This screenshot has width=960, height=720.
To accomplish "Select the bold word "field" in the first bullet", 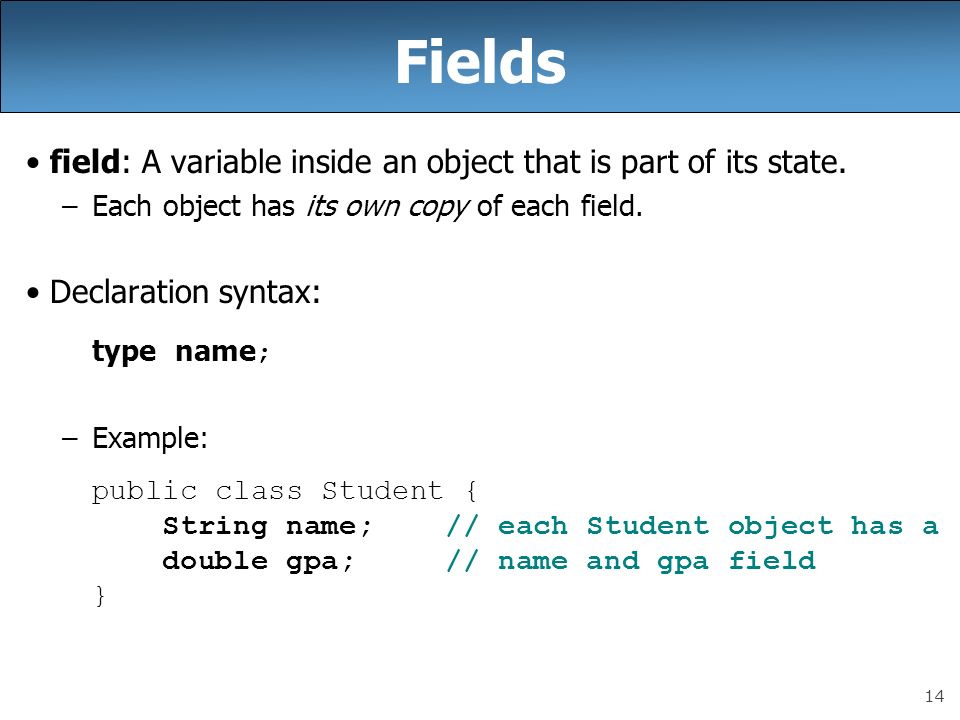I will click(x=85, y=162).
